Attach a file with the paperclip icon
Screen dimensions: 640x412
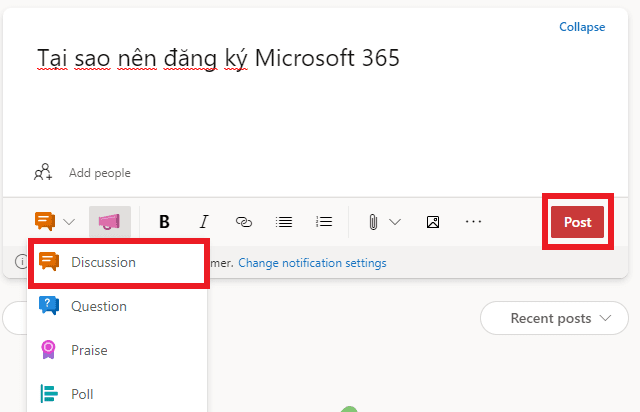pyautogui.click(x=373, y=222)
